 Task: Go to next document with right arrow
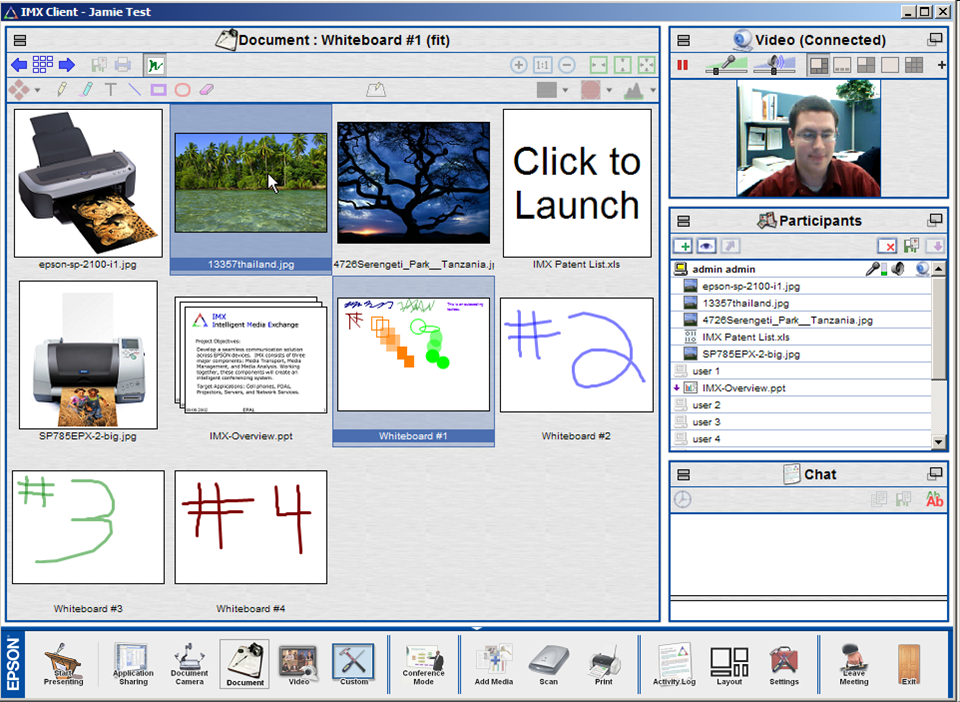[x=67, y=64]
